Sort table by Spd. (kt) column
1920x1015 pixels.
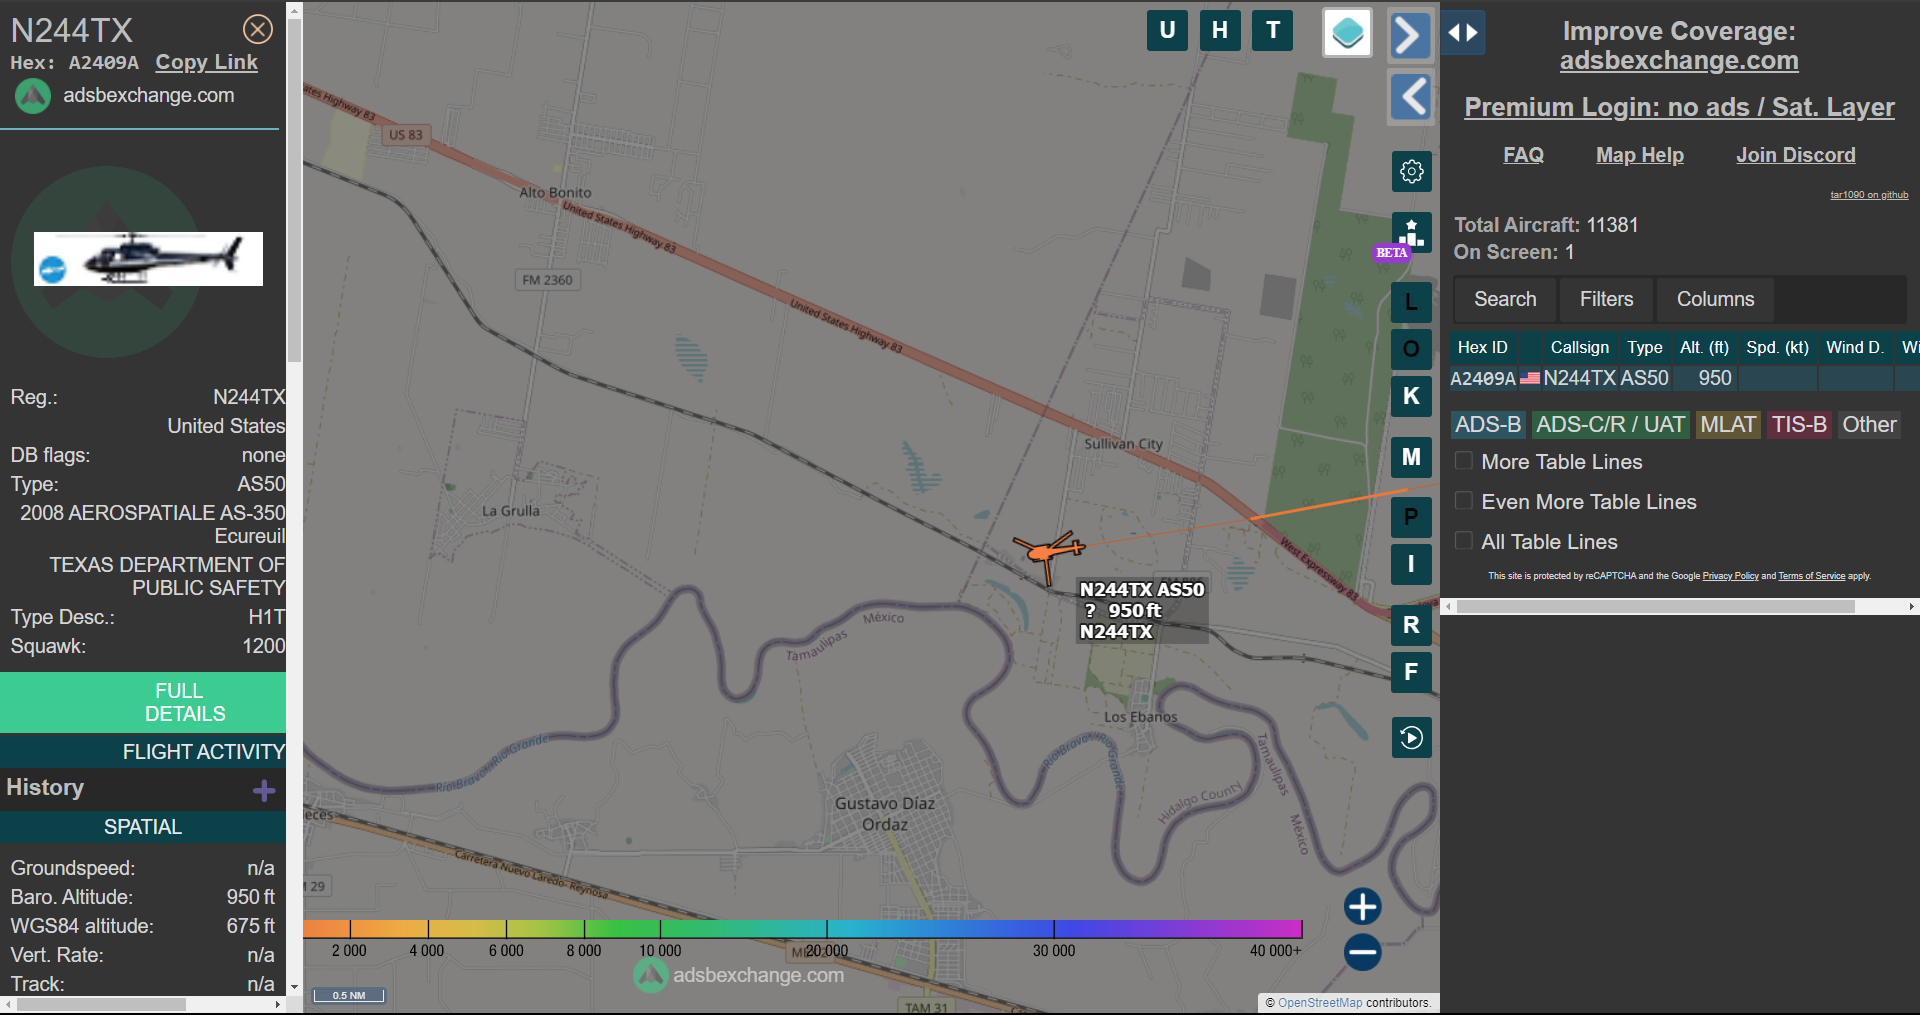click(x=1777, y=347)
